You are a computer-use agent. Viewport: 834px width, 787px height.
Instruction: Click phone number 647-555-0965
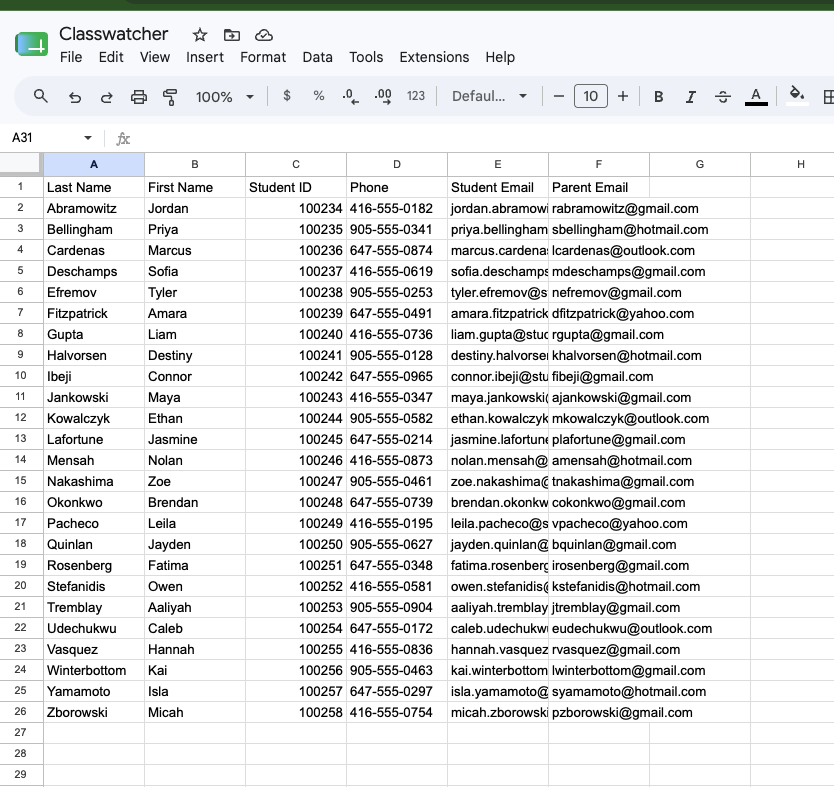(x=397, y=376)
